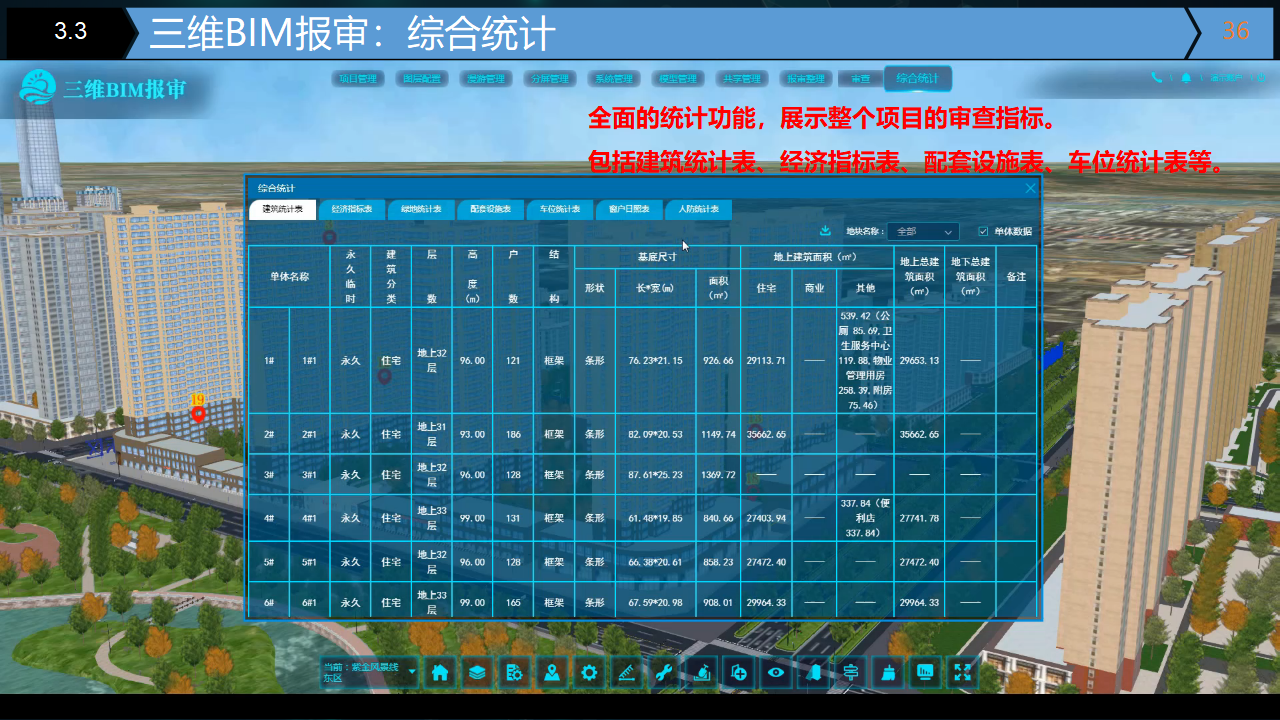Click the broom clear icon

(889, 673)
